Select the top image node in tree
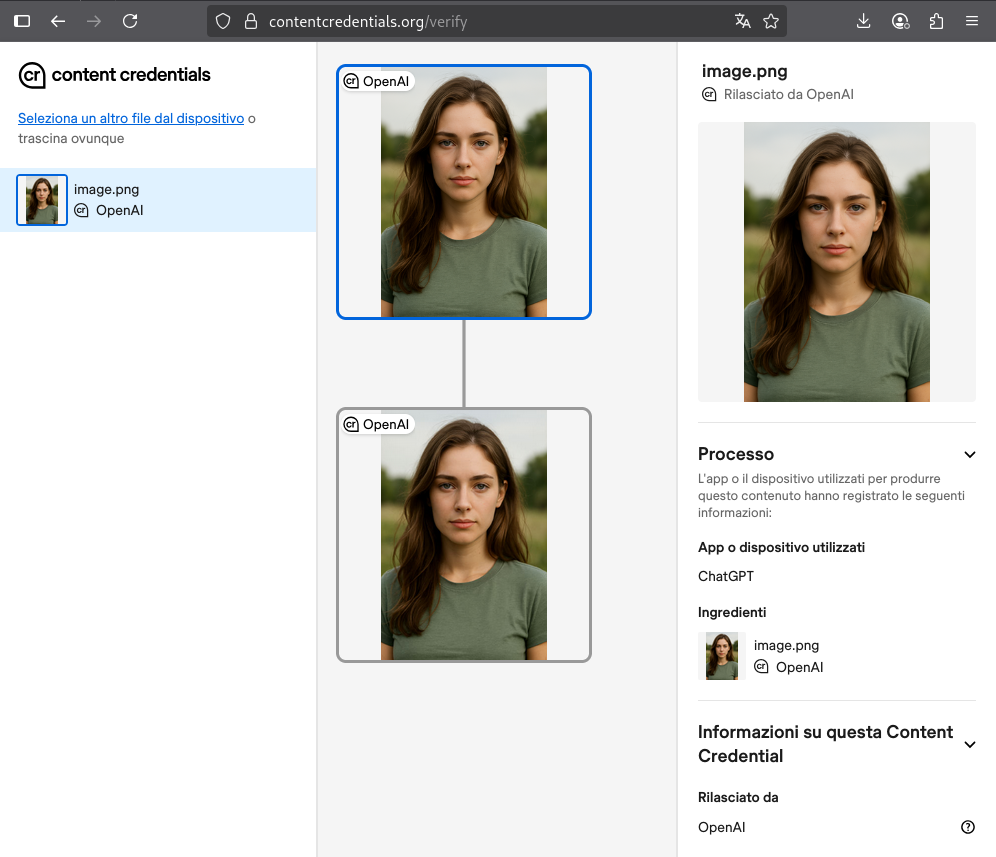This screenshot has width=996, height=857. pos(464,192)
